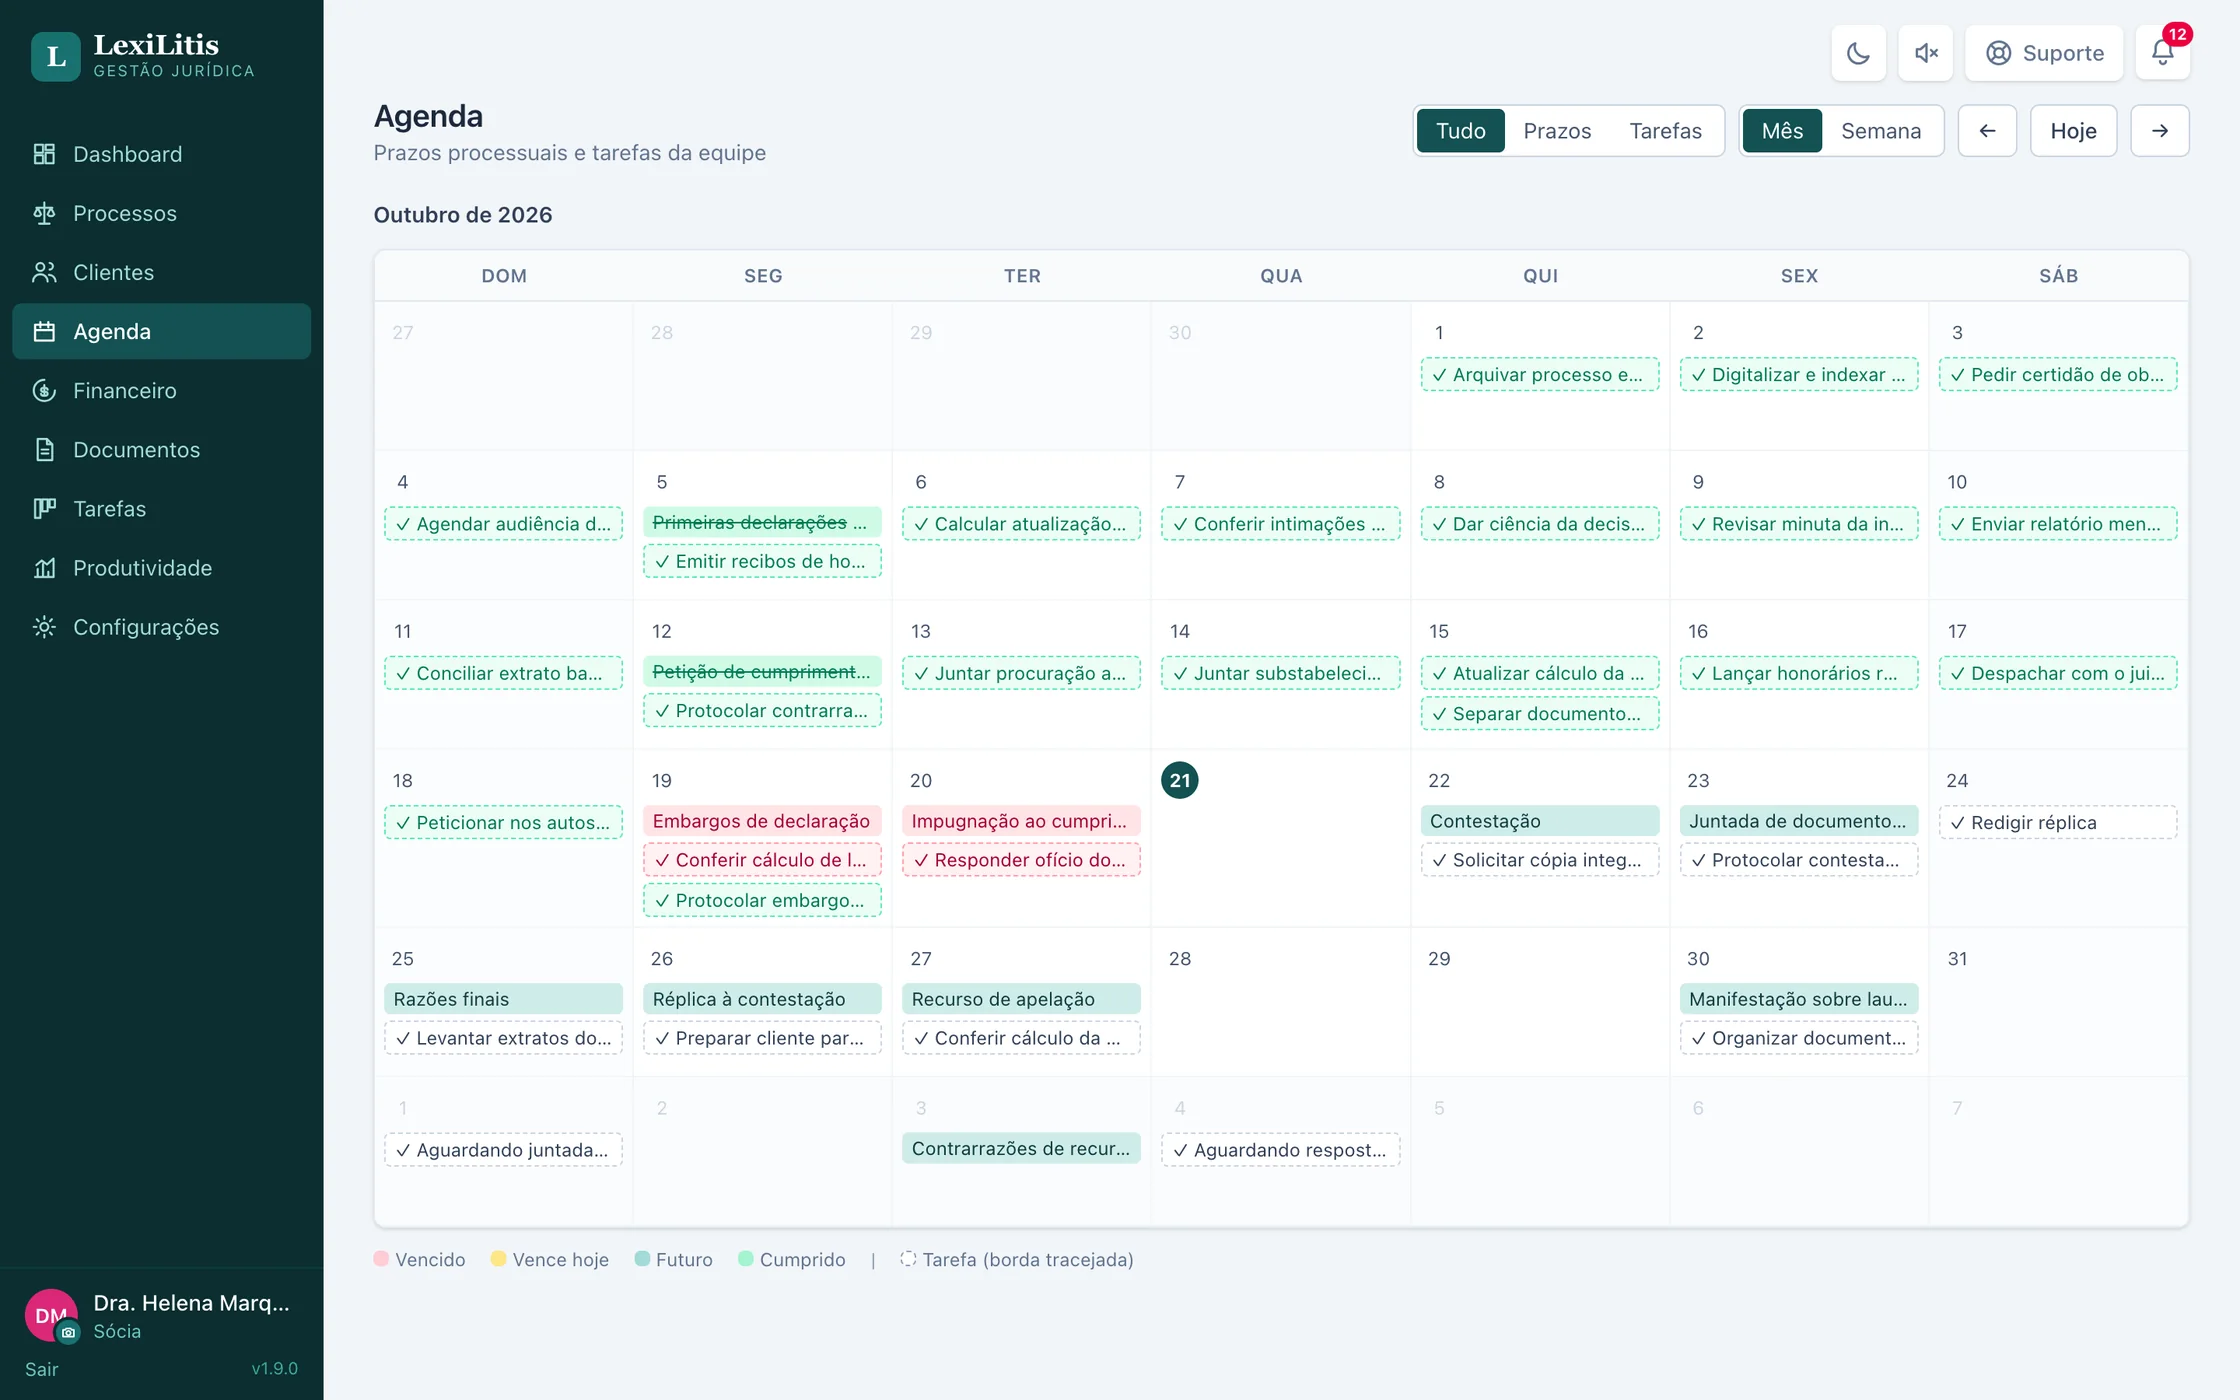The image size is (2240, 1400).
Task: Toggle dark mode moon icon
Action: click(x=1858, y=53)
